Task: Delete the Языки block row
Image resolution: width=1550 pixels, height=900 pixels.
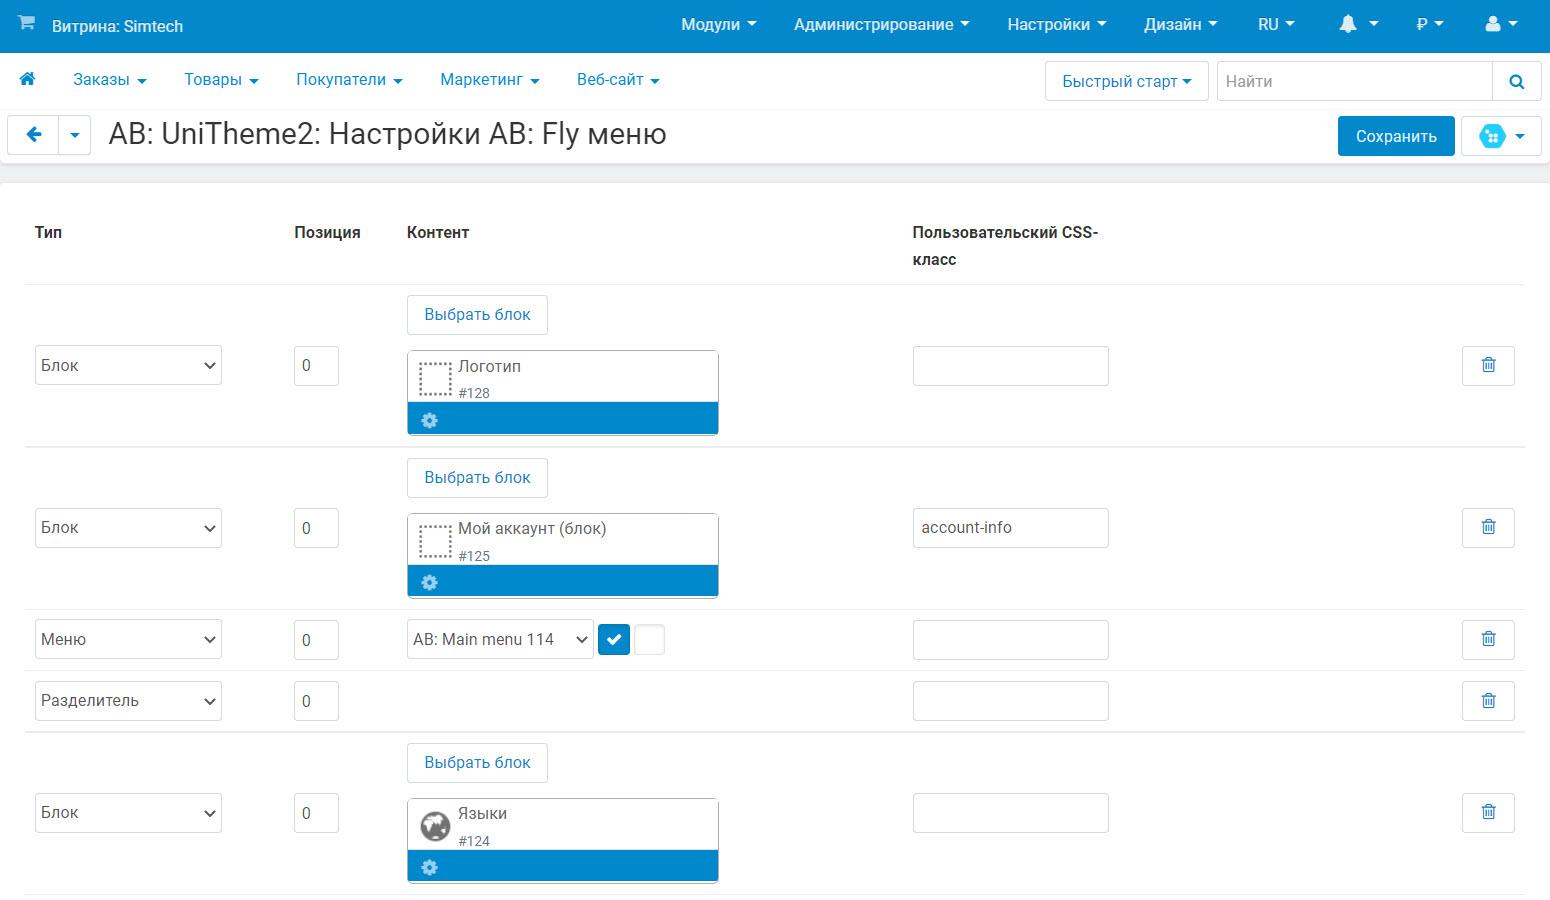Action: (x=1488, y=812)
